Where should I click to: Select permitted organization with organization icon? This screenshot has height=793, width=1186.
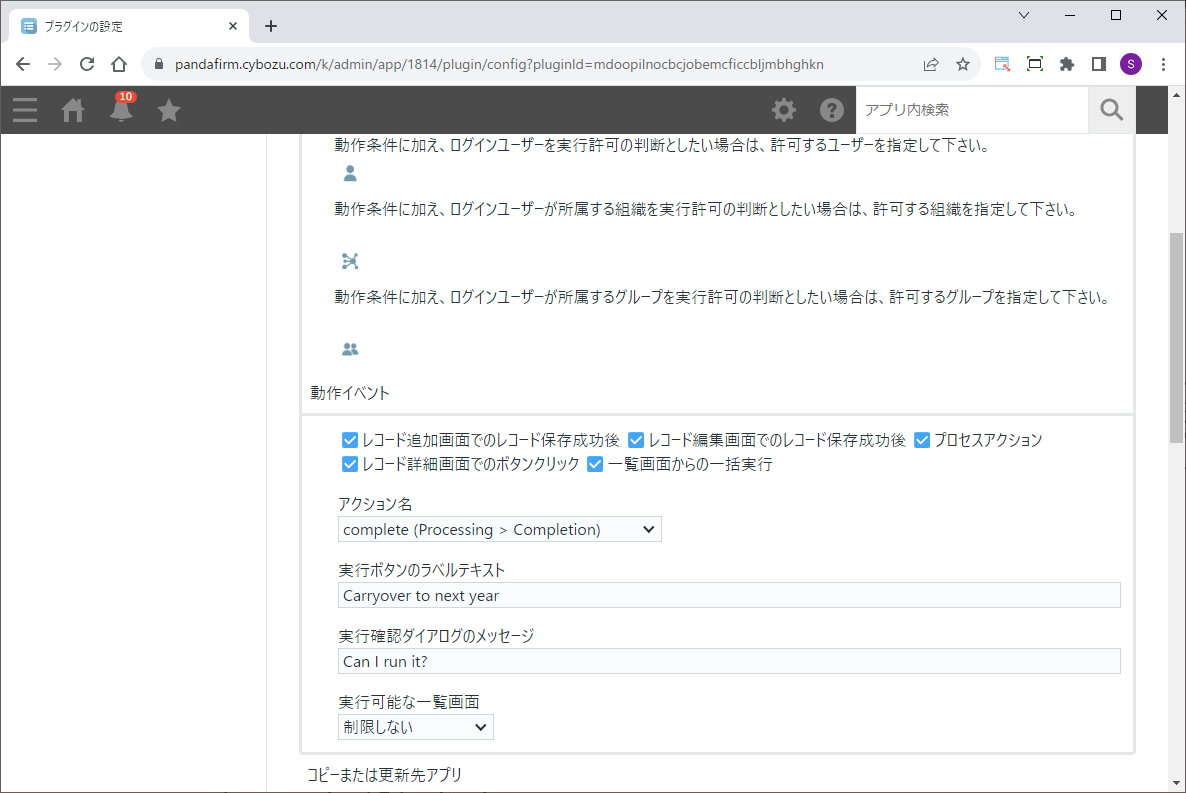pyautogui.click(x=350, y=262)
